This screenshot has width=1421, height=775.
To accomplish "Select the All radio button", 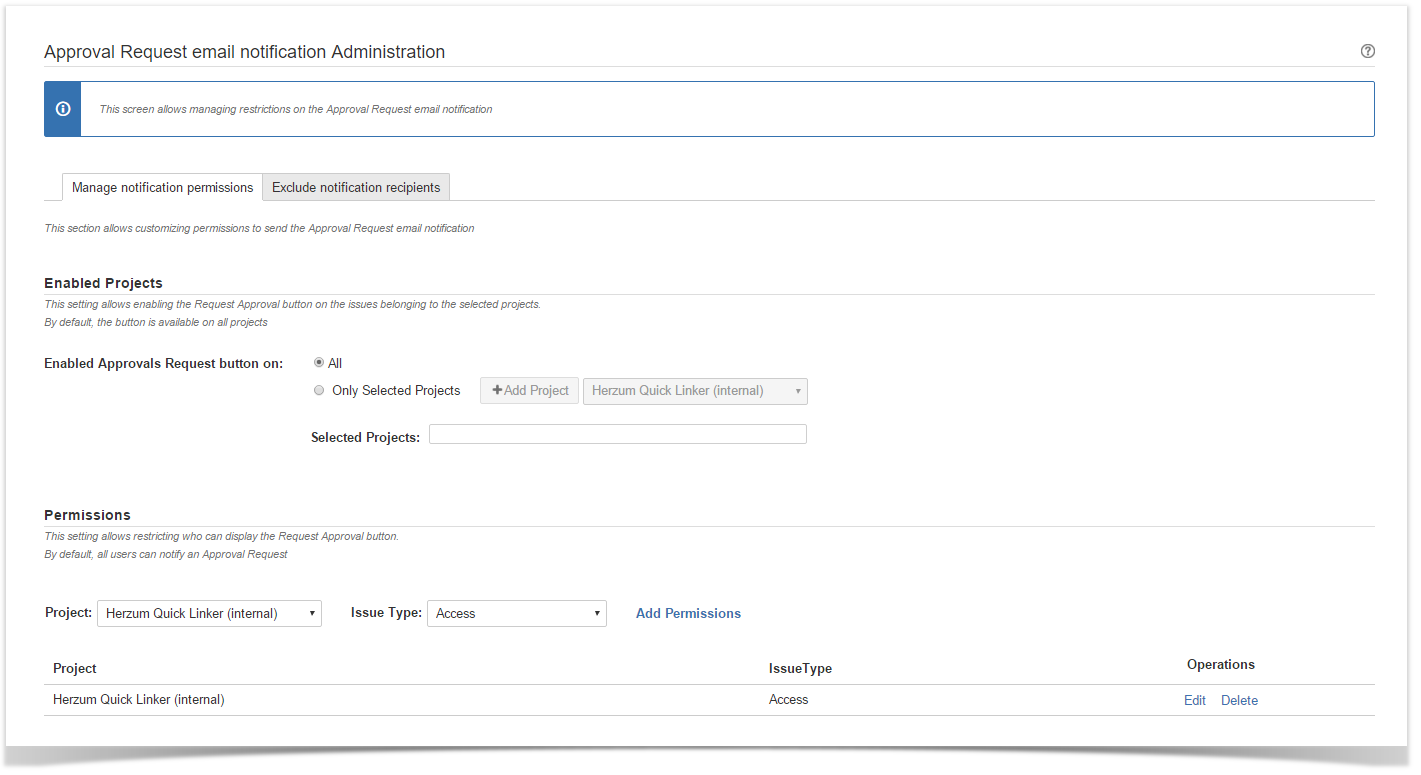I will pyautogui.click(x=319, y=363).
